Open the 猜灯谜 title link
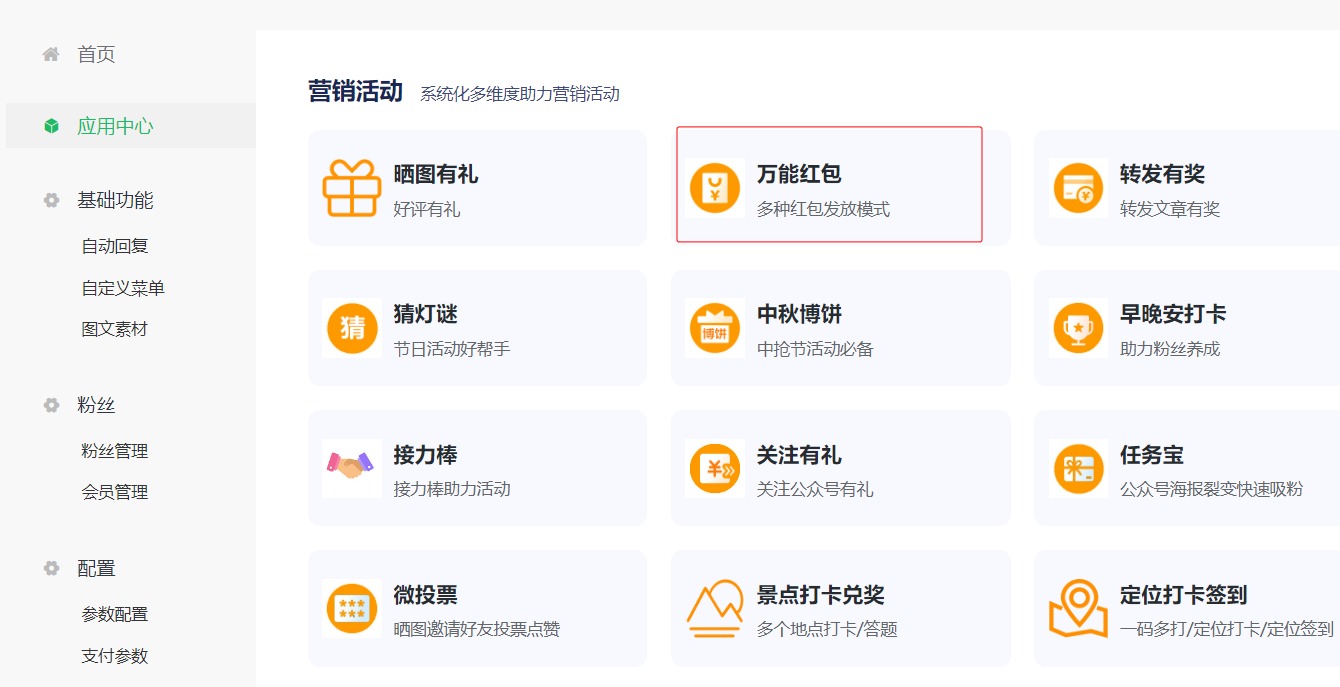Viewport: 1340px width, 687px height. [x=425, y=314]
